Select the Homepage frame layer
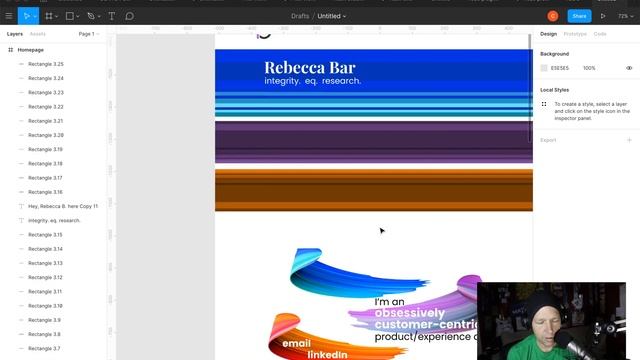Viewport: 640px width, 360px height. (31, 50)
